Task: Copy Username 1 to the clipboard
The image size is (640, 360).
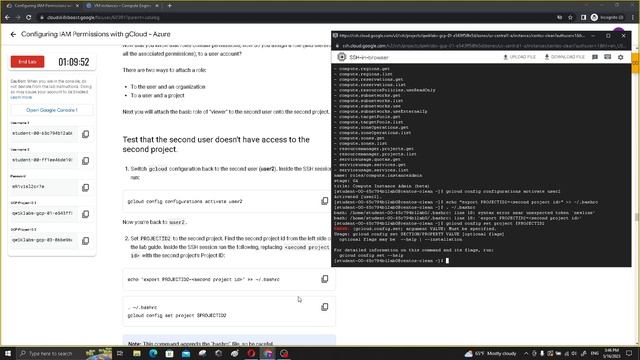Action: tap(85, 134)
